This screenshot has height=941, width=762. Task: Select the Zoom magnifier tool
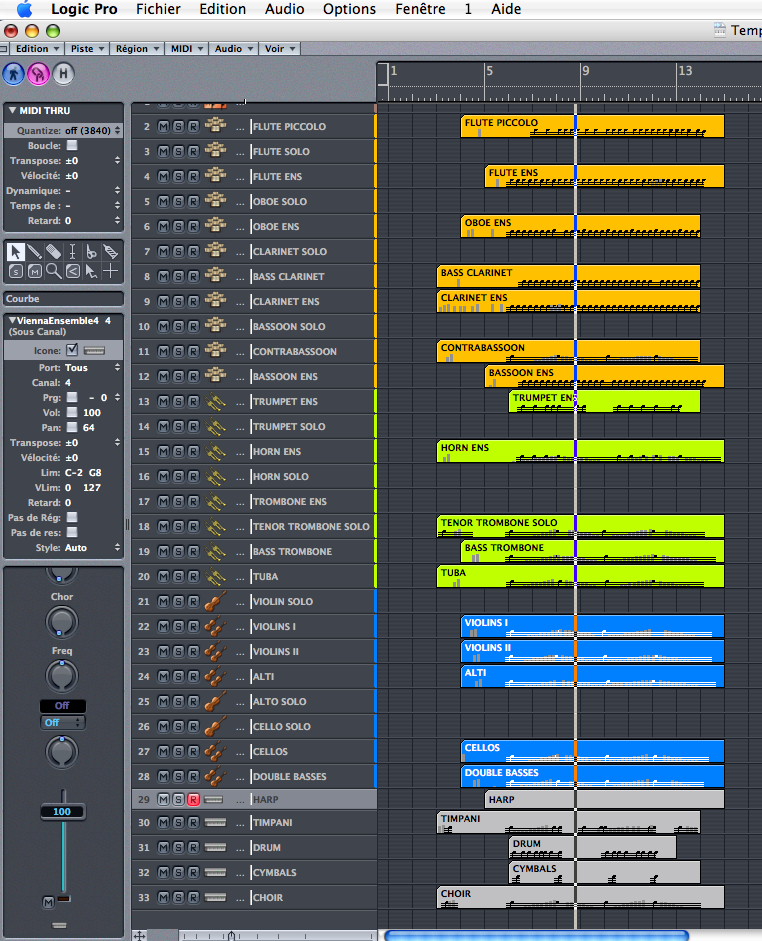[x=53, y=271]
